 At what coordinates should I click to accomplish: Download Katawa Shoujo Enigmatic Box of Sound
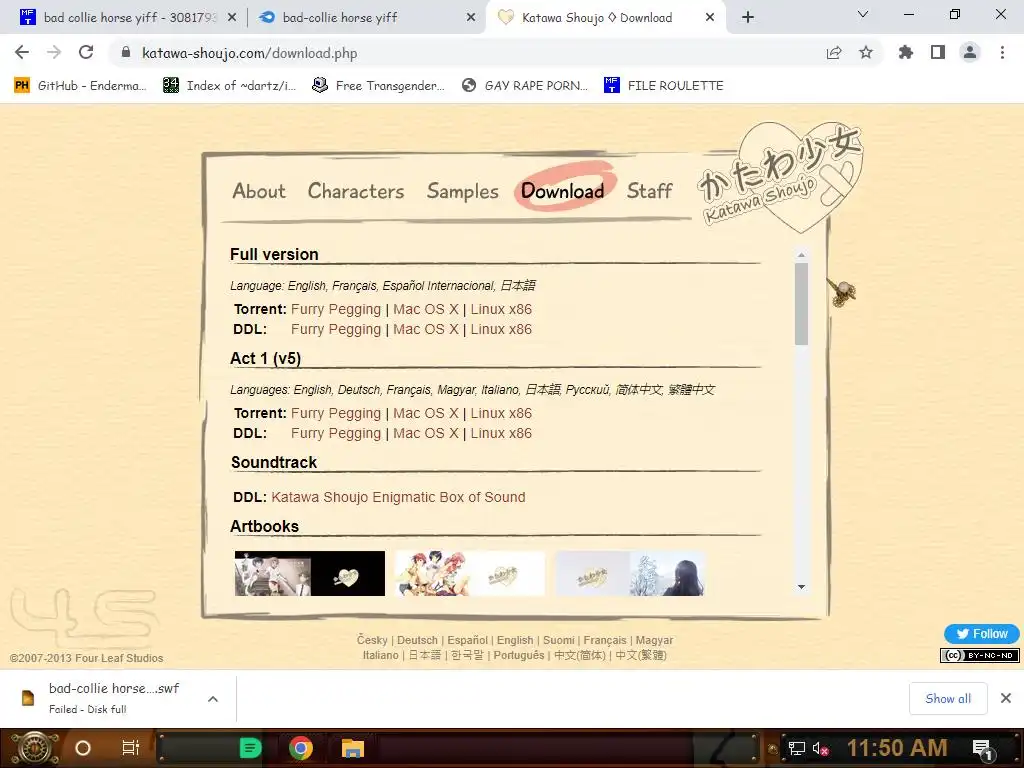click(398, 497)
